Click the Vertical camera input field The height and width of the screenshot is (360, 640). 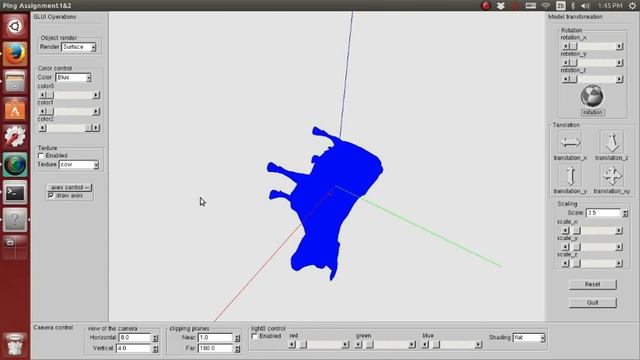(x=133, y=349)
